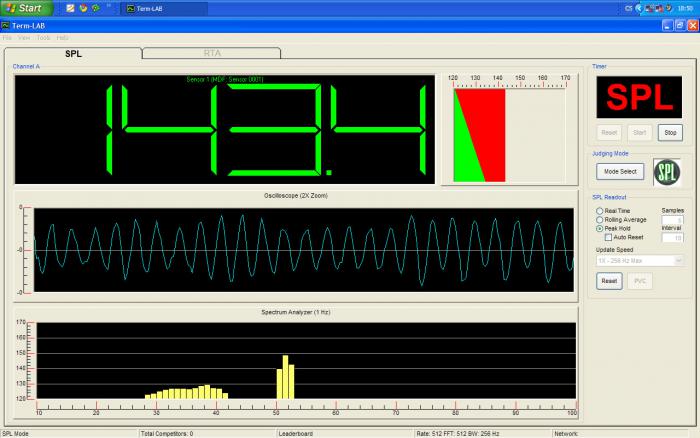Image resolution: width=700 pixels, height=438 pixels.
Task: Click the green quick launch icon
Action: click(x=95, y=7)
